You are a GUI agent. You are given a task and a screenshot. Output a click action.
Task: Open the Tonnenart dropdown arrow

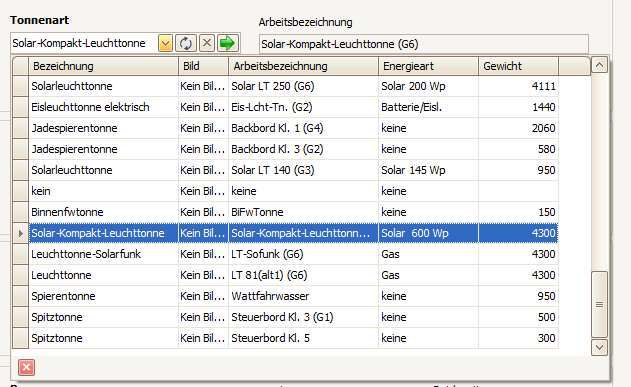click(165, 43)
